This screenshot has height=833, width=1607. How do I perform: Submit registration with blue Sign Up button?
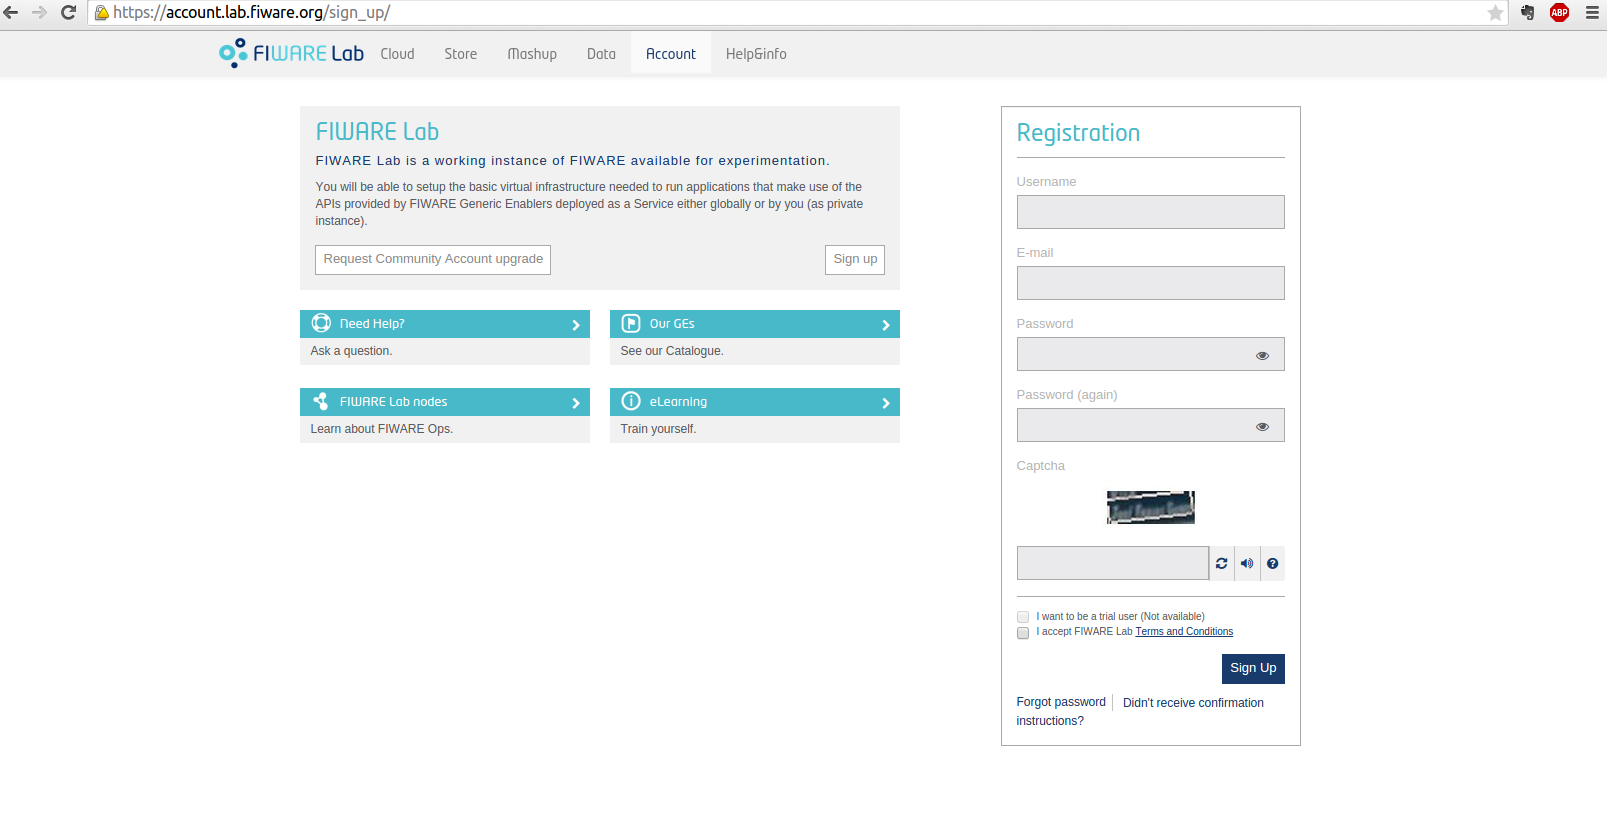(1253, 669)
